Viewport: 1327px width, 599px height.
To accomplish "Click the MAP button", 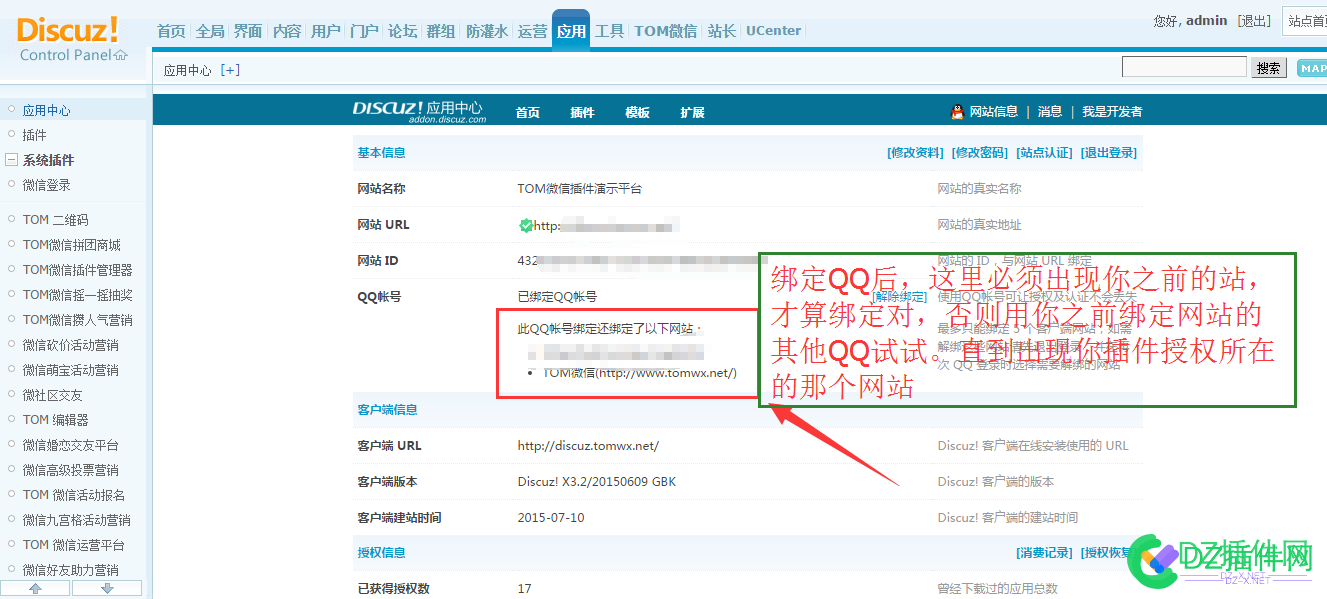I will (x=1312, y=68).
